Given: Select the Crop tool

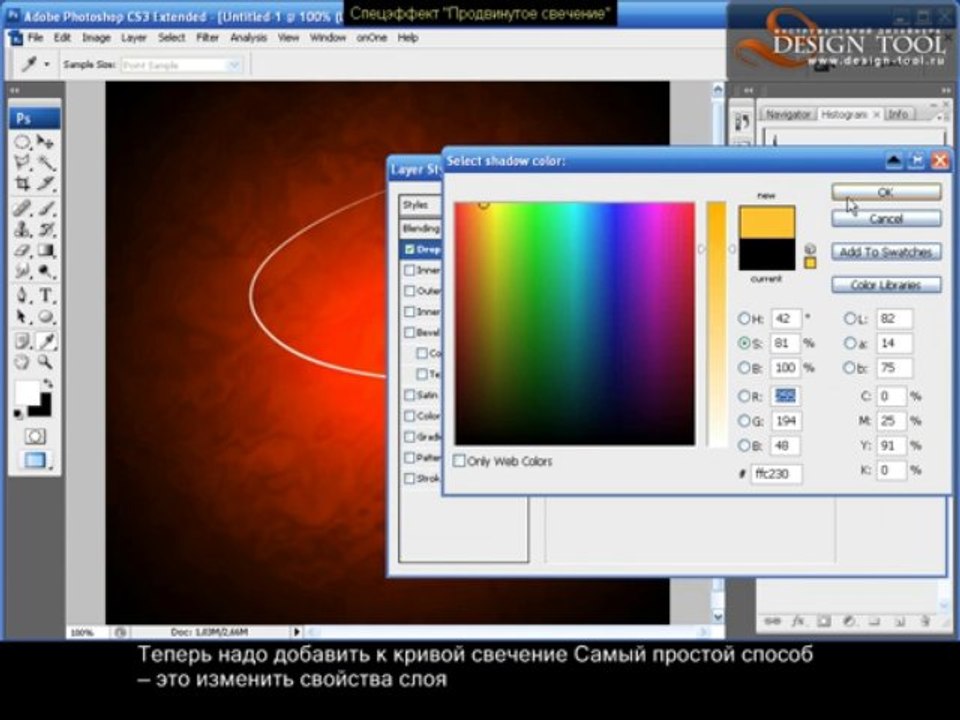Looking at the screenshot, I should coord(23,184).
